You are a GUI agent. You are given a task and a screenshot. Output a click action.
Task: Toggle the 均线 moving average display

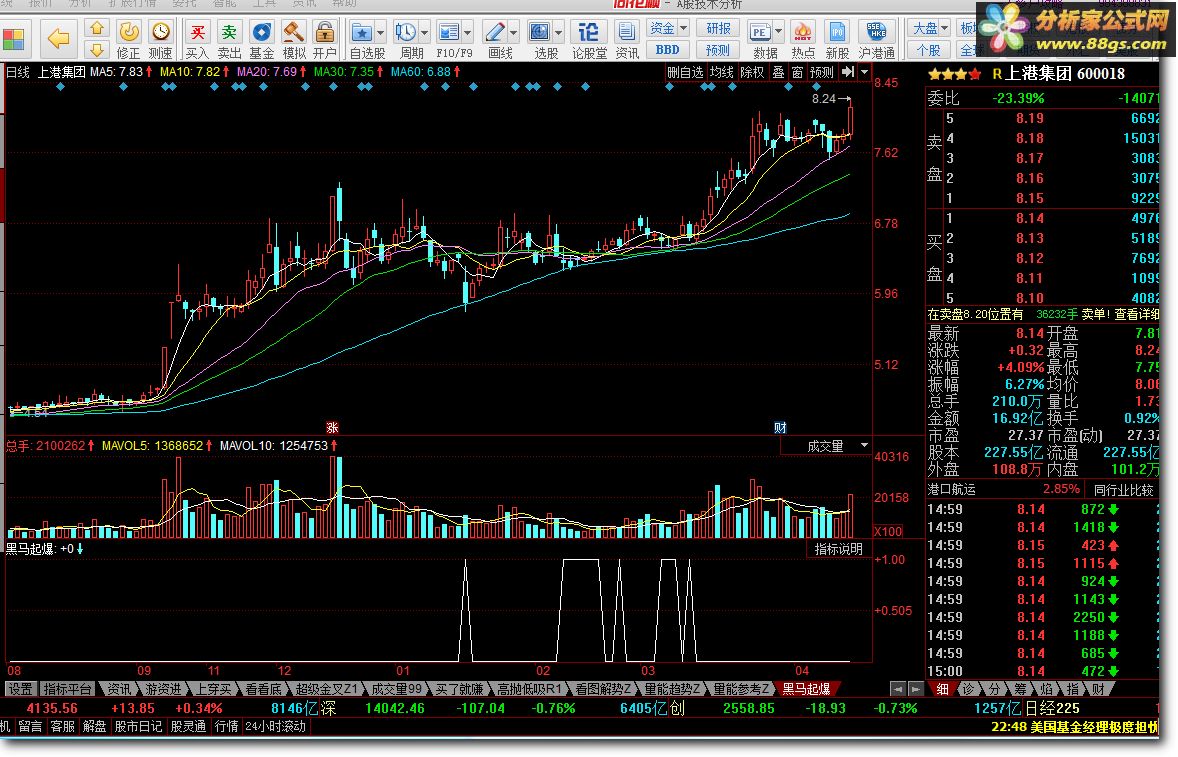(722, 72)
